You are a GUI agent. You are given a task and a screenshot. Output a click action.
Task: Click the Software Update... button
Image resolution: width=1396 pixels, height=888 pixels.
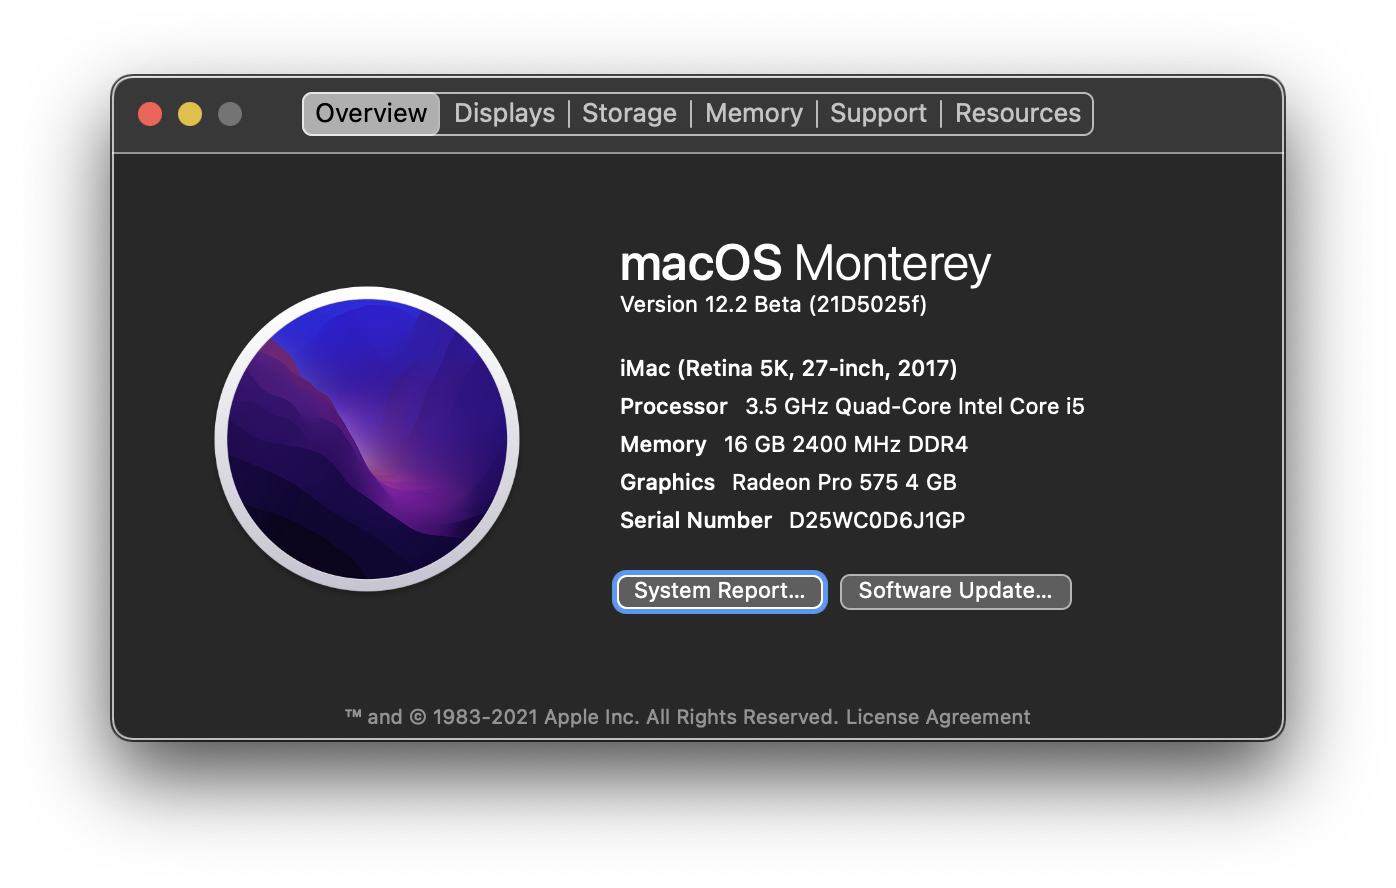click(955, 591)
